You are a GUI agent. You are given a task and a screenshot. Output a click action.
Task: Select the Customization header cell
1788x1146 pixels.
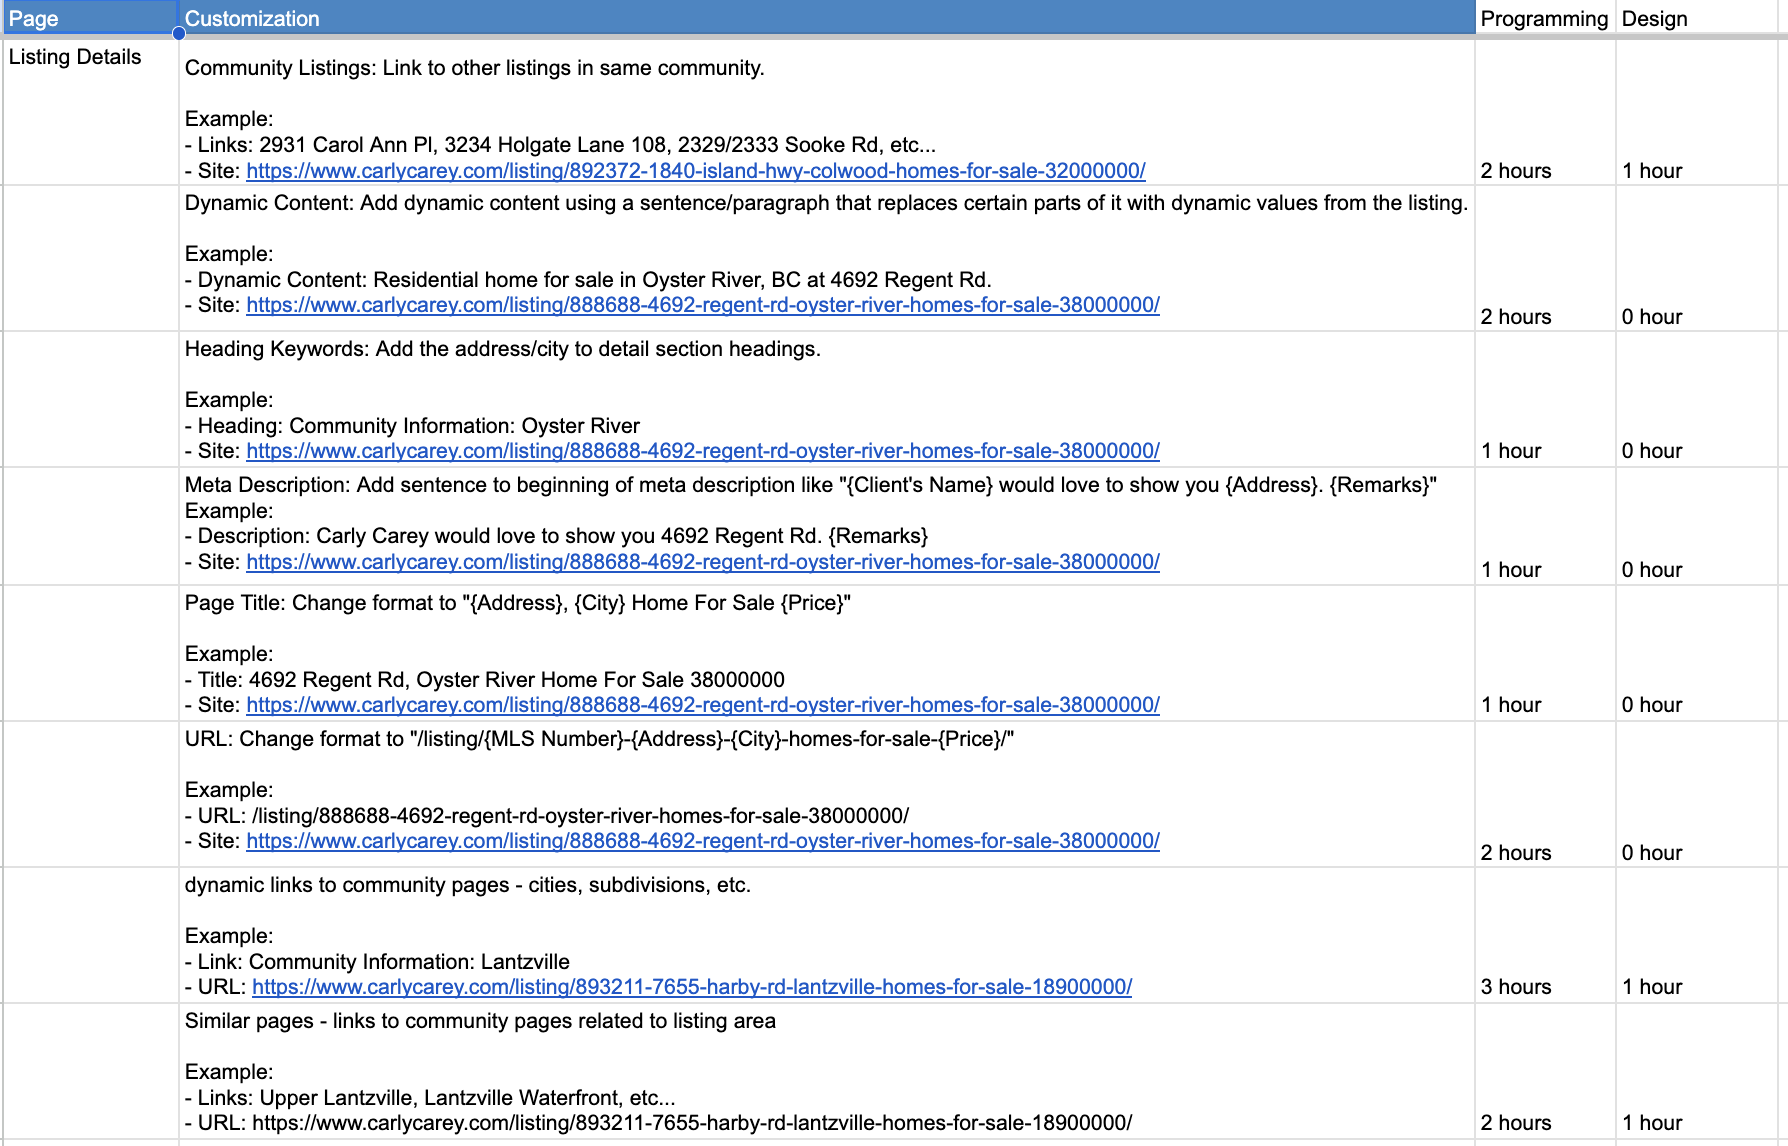click(x=825, y=18)
